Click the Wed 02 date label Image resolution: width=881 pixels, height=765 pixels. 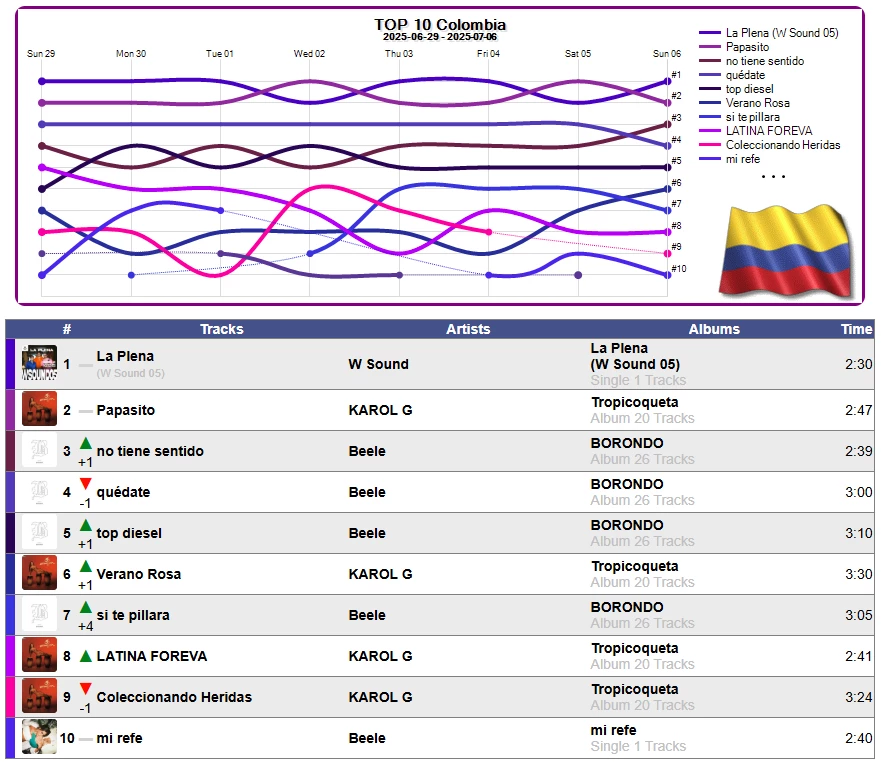click(x=309, y=53)
